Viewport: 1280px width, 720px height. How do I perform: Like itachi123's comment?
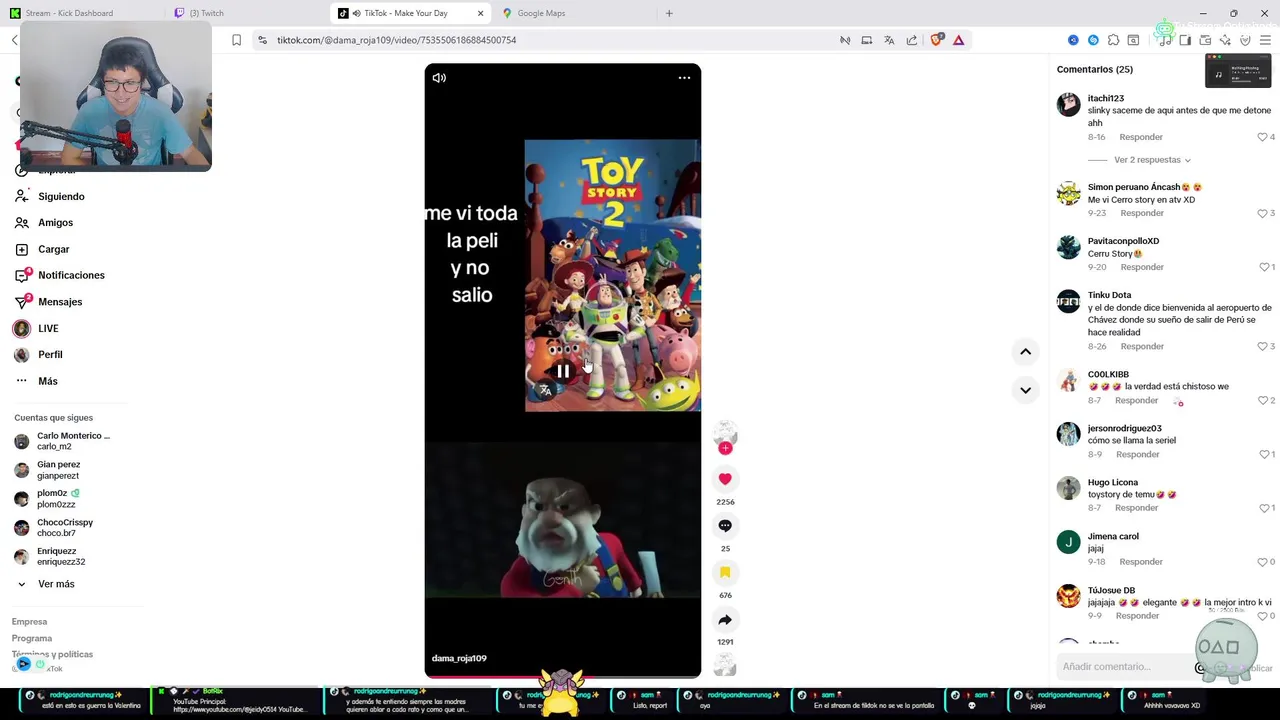(1262, 137)
